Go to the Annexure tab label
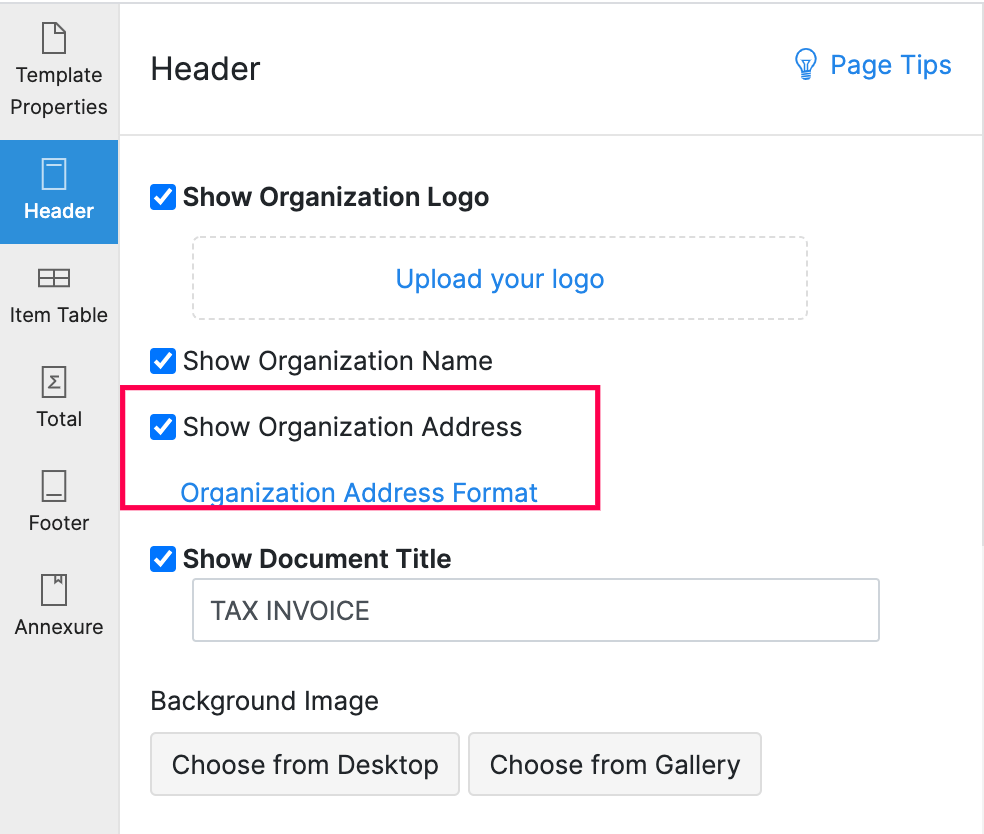Viewport: 984px width, 834px height. pyautogui.click(x=59, y=627)
